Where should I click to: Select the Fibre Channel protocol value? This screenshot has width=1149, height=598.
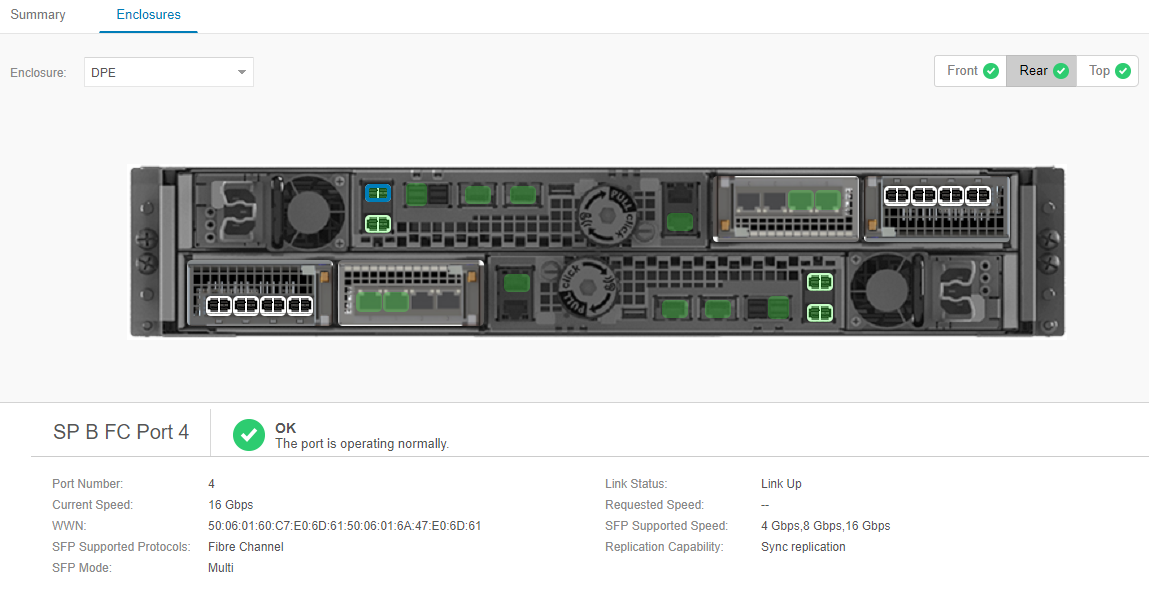[x=245, y=547]
